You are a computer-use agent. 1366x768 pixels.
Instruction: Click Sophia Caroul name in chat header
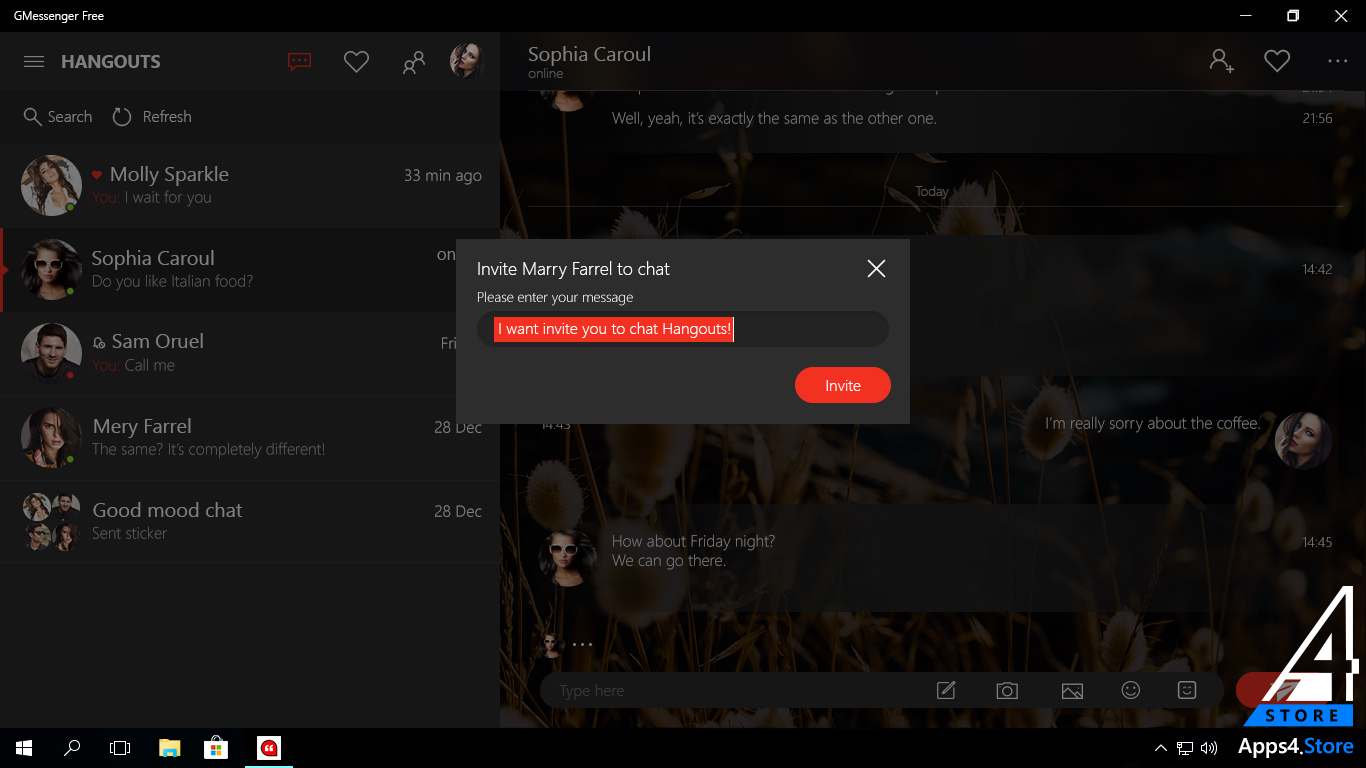click(x=589, y=54)
